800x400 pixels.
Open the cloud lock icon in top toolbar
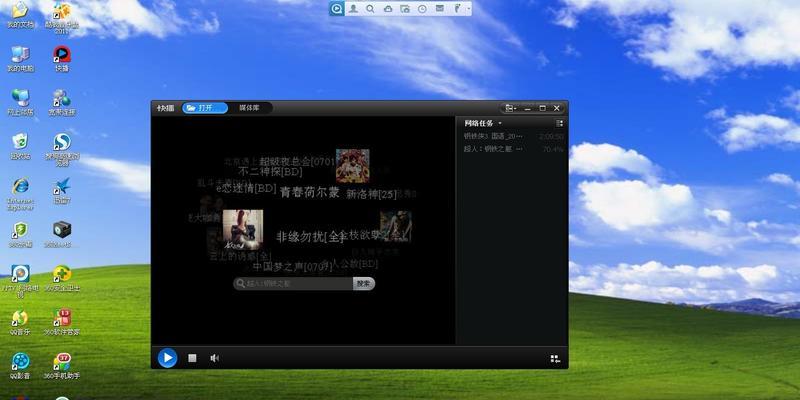coord(388,9)
